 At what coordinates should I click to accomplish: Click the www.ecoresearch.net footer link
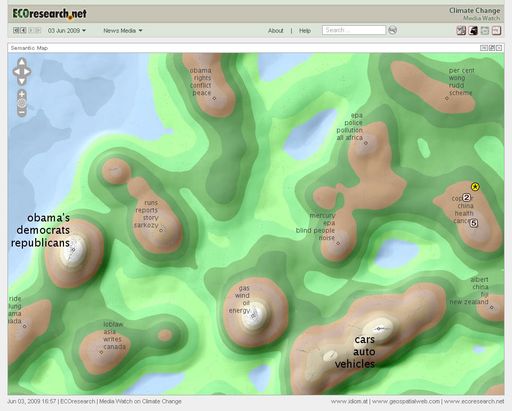click(474, 401)
